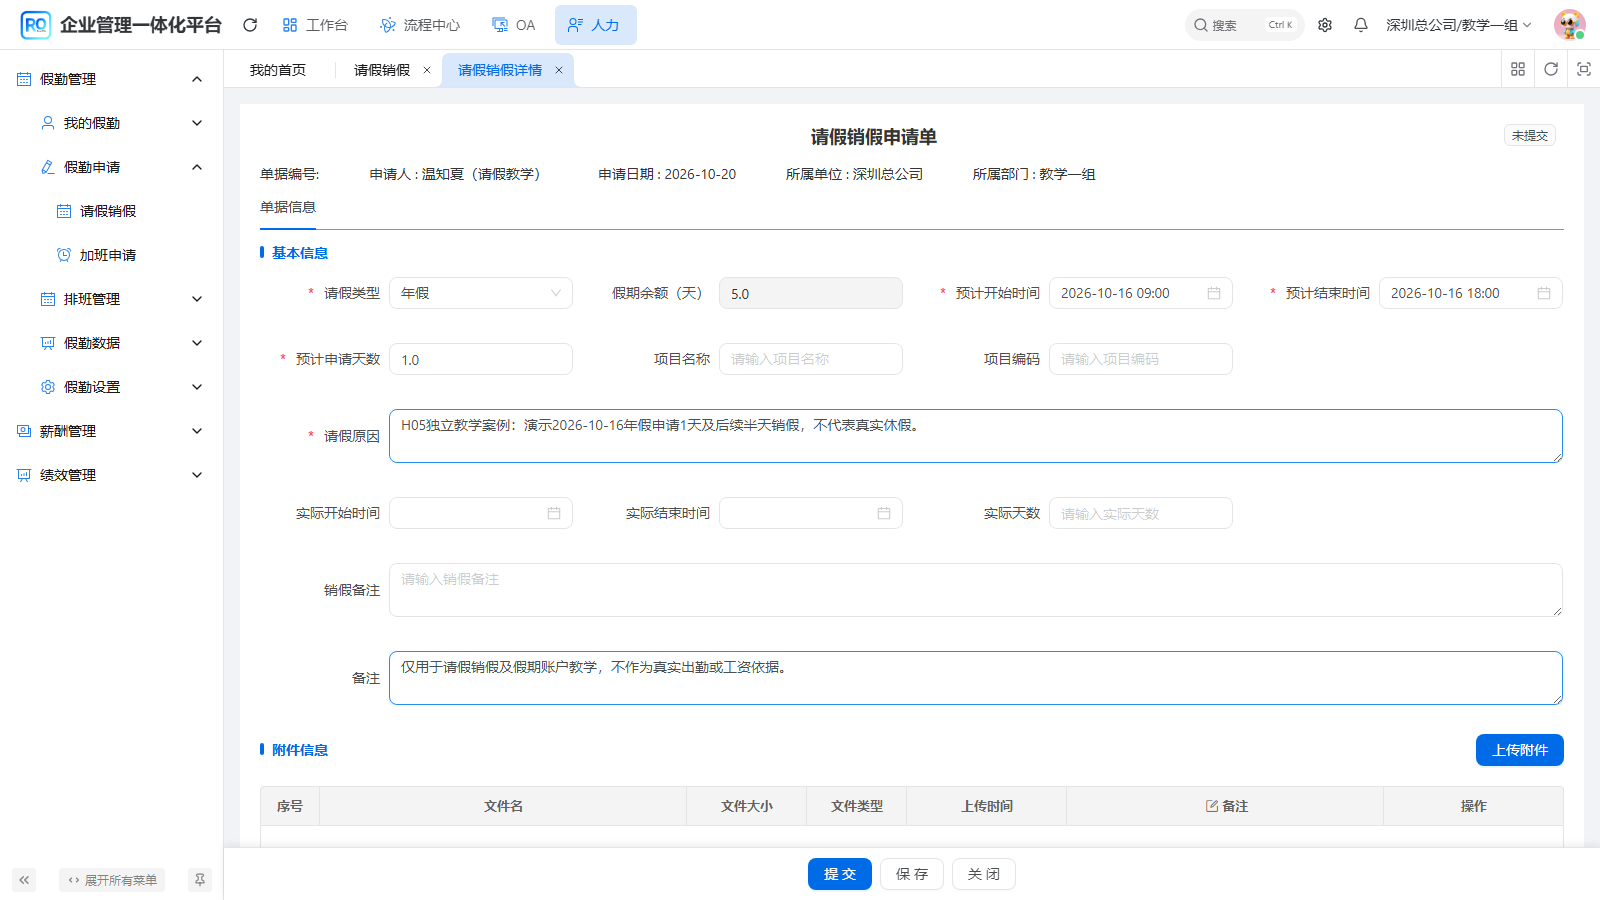Screen dimensions: 1600x900
Task: Open 加班申请 in the sidebar
Action: point(111,255)
